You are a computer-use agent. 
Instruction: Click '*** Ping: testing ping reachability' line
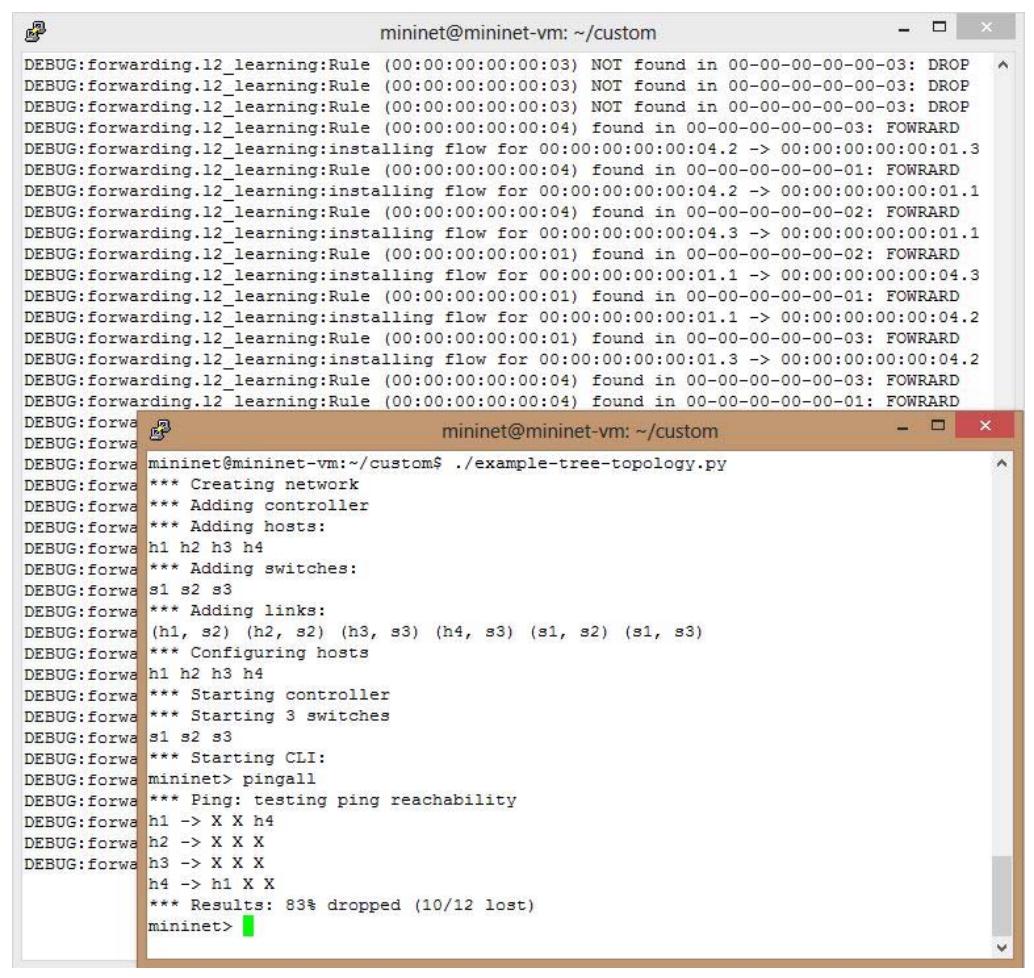[332, 801]
